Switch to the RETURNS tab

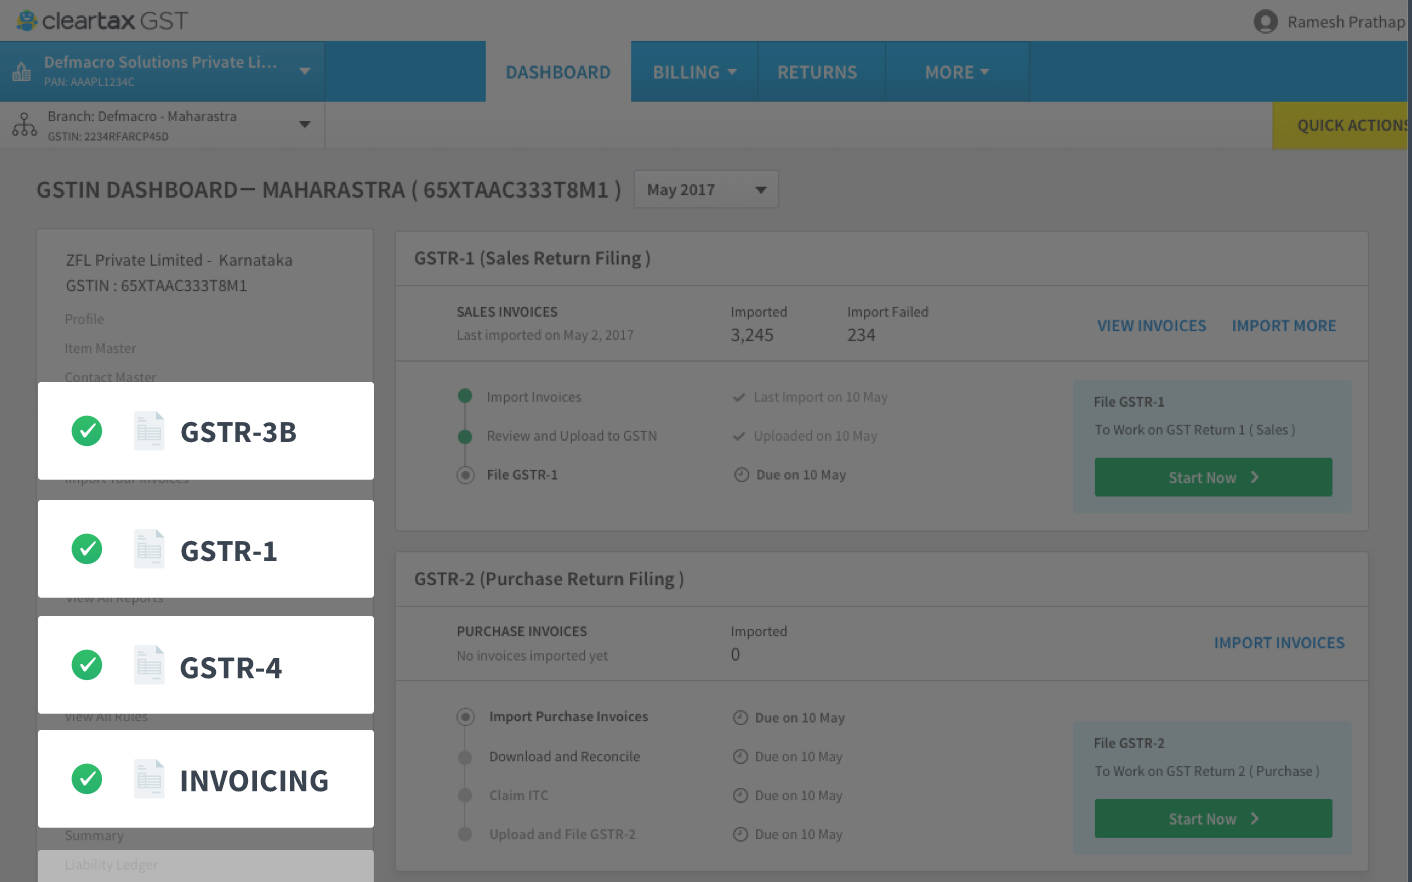(817, 71)
